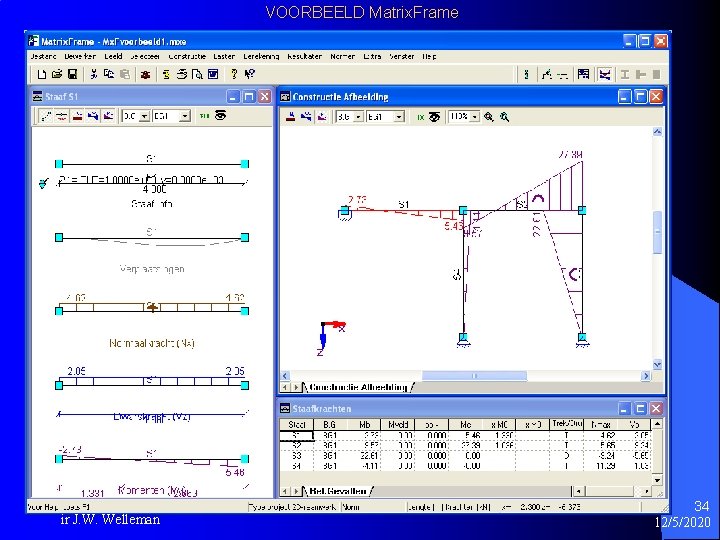Click the yellow calculate icon in the main toolbar
This screenshot has height=540, width=720.
166,74
